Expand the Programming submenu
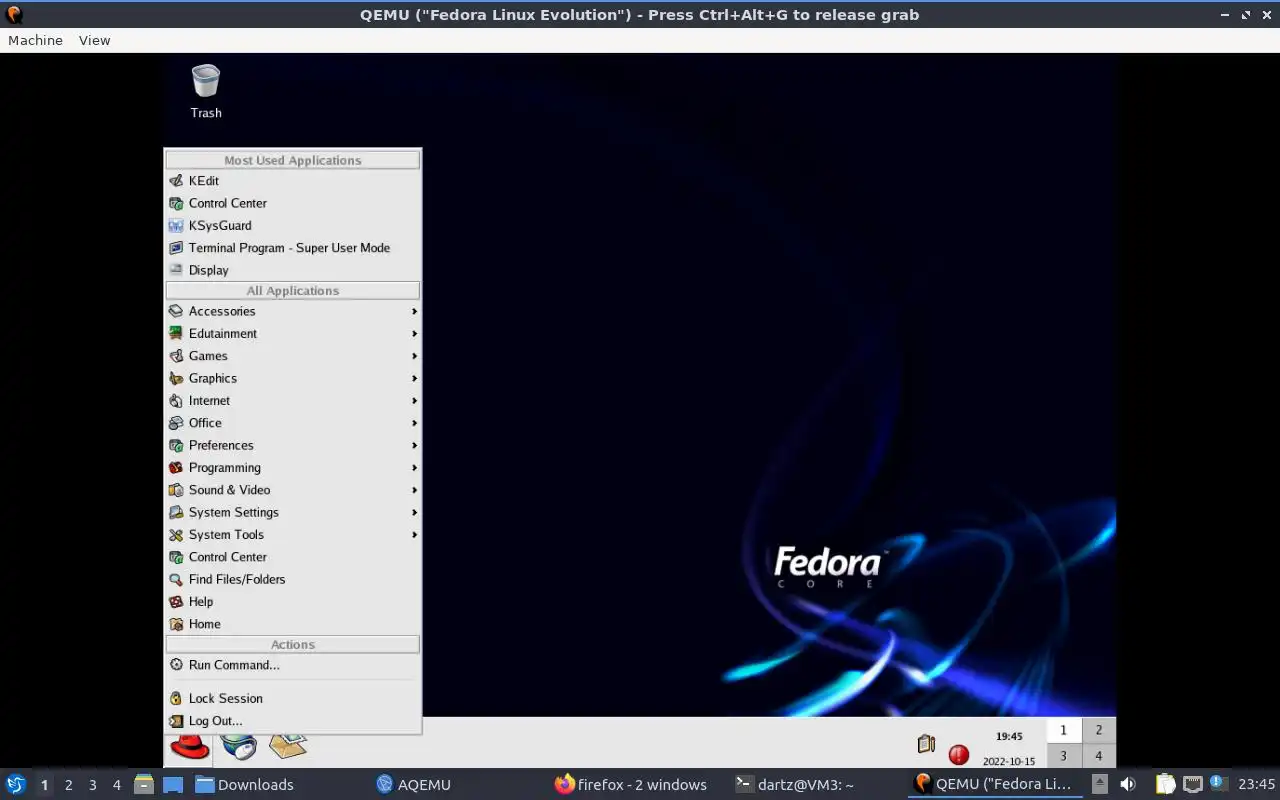This screenshot has height=800, width=1280. (x=292, y=468)
